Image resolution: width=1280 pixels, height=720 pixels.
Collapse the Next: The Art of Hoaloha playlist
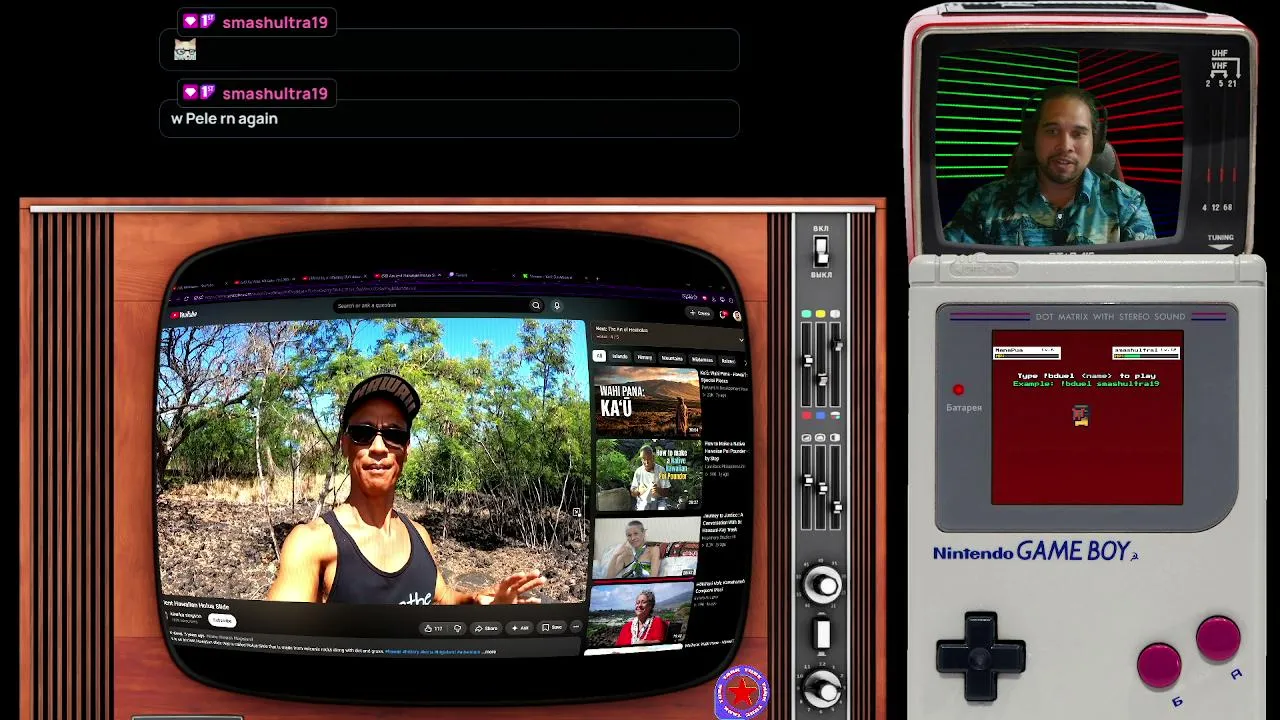point(741,339)
